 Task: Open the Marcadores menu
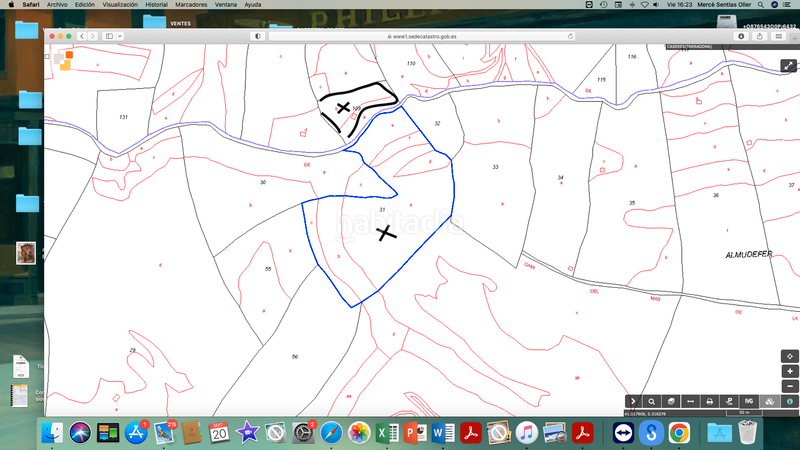click(192, 4)
